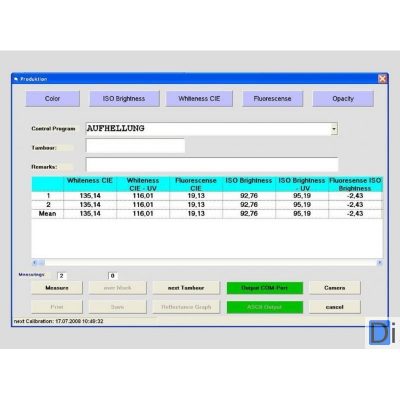Click the greyed over black button
The width and height of the screenshot is (400, 400).
(x=117, y=288)
